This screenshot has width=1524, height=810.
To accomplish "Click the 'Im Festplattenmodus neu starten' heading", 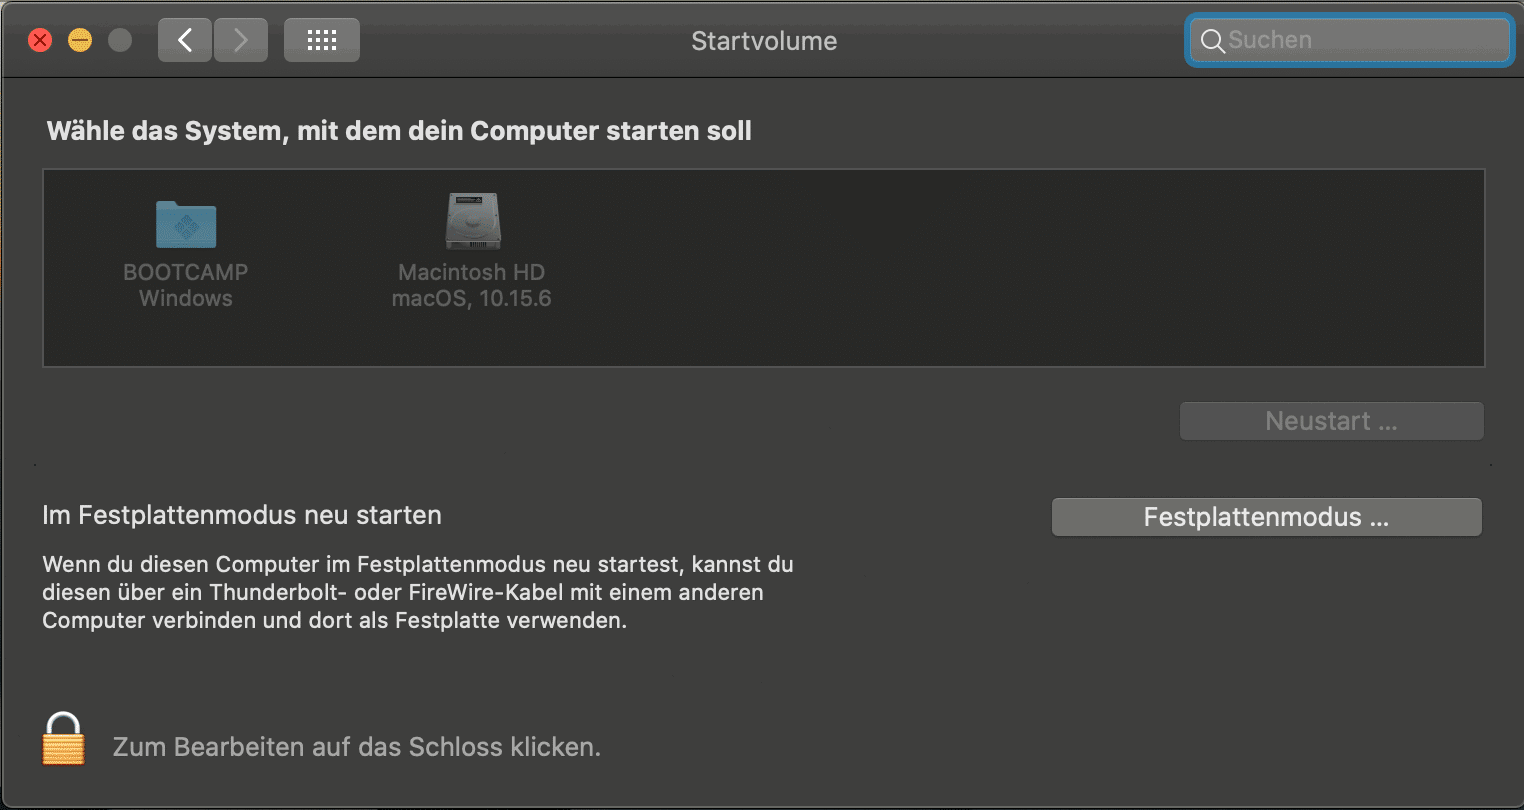I will 242,516.
